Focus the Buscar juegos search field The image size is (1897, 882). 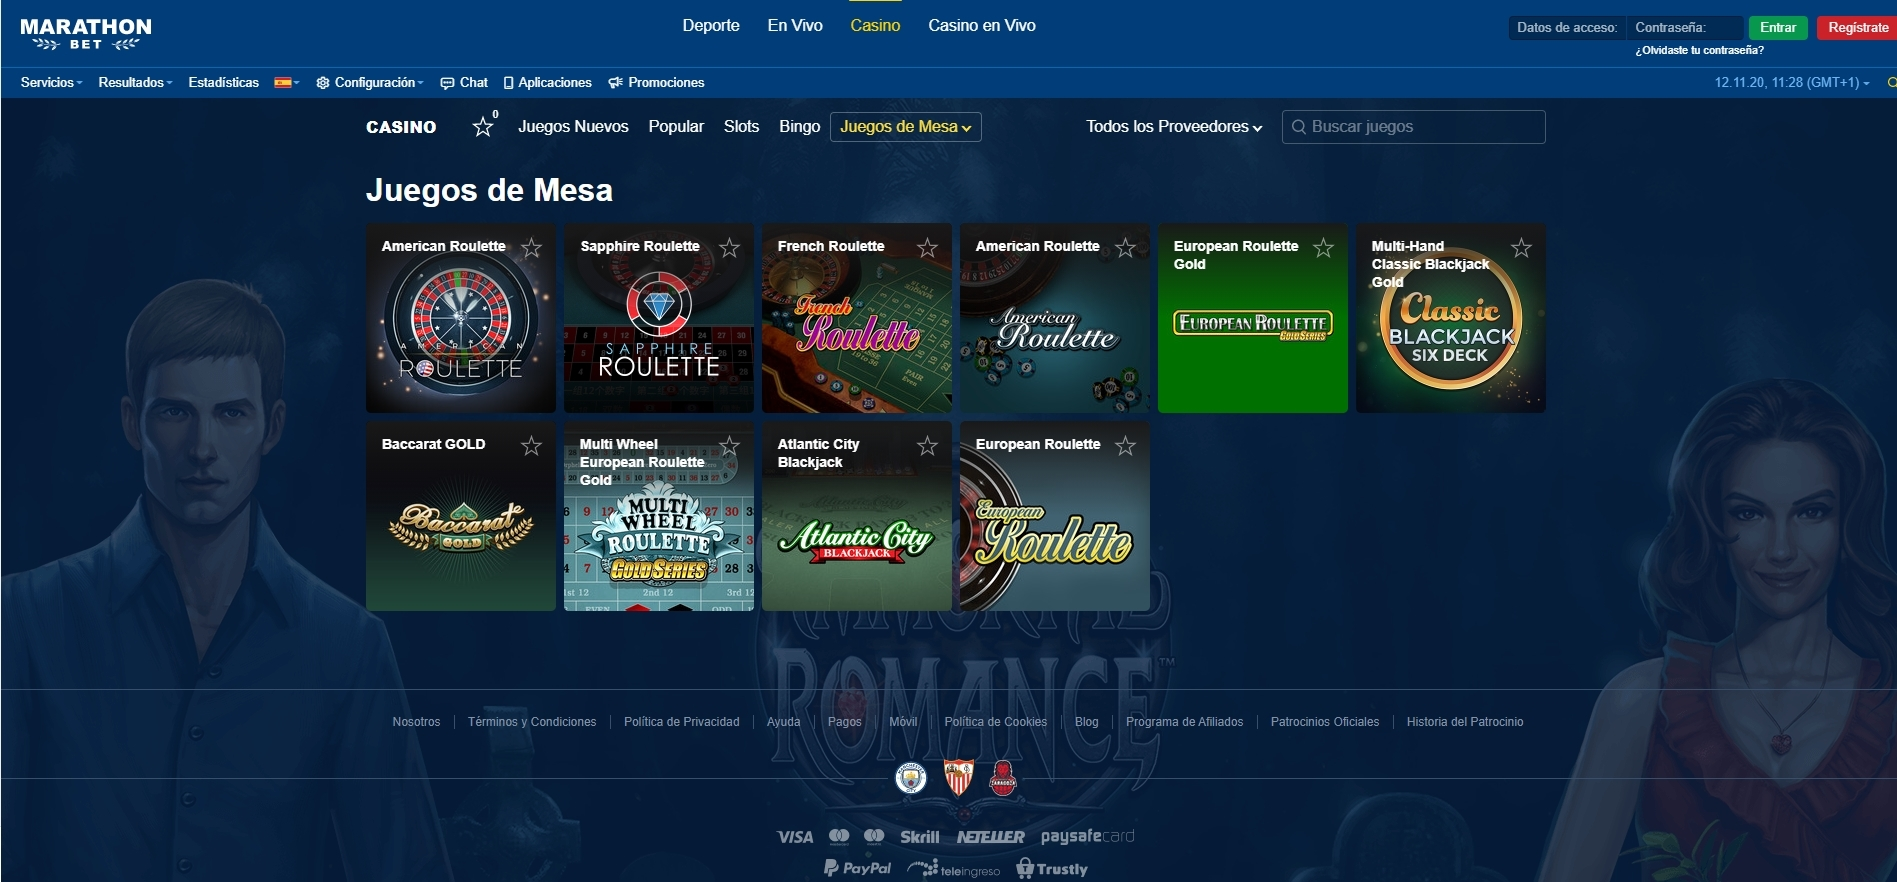pyautogui.click(x=1414, y=127)
